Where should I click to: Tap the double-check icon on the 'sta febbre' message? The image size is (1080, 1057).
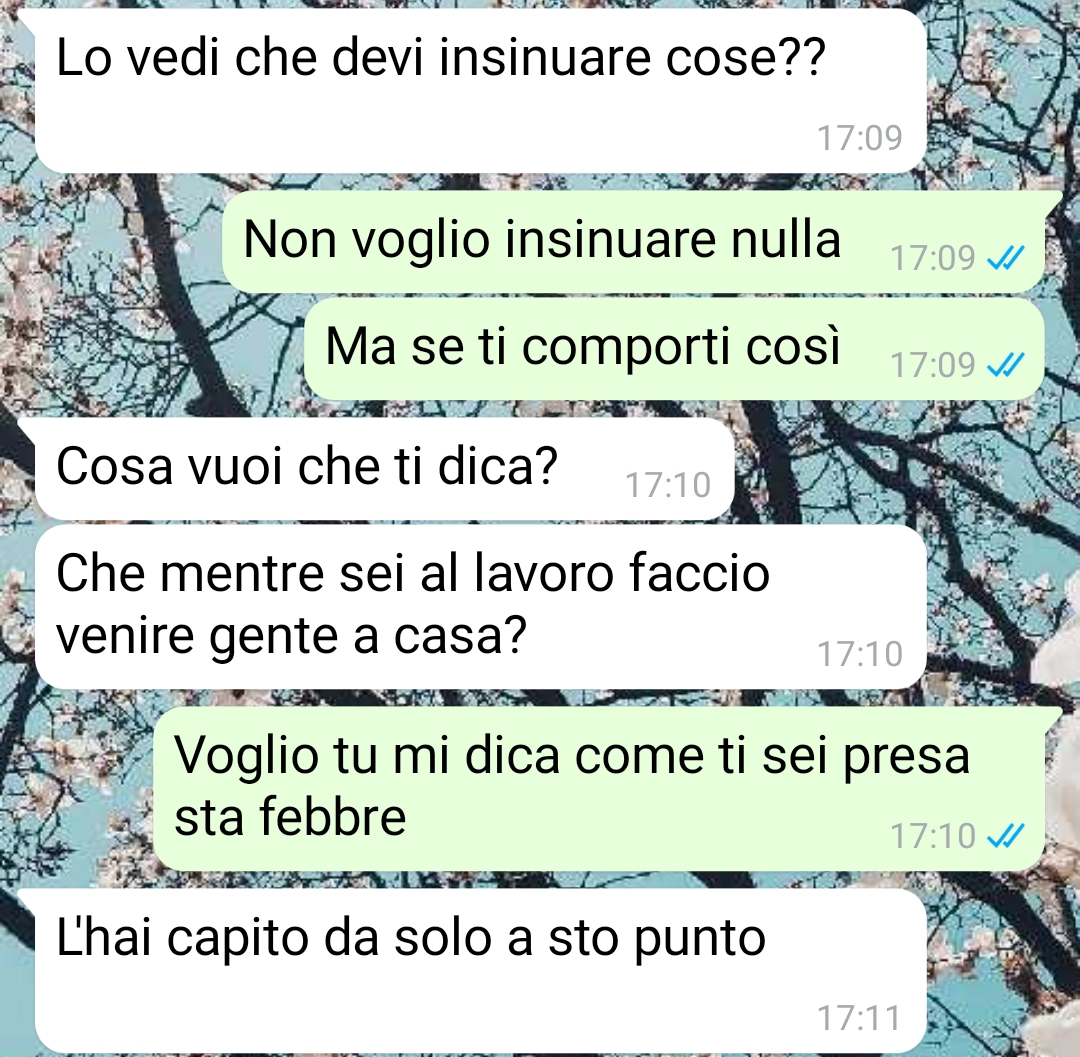point(1006,837)
